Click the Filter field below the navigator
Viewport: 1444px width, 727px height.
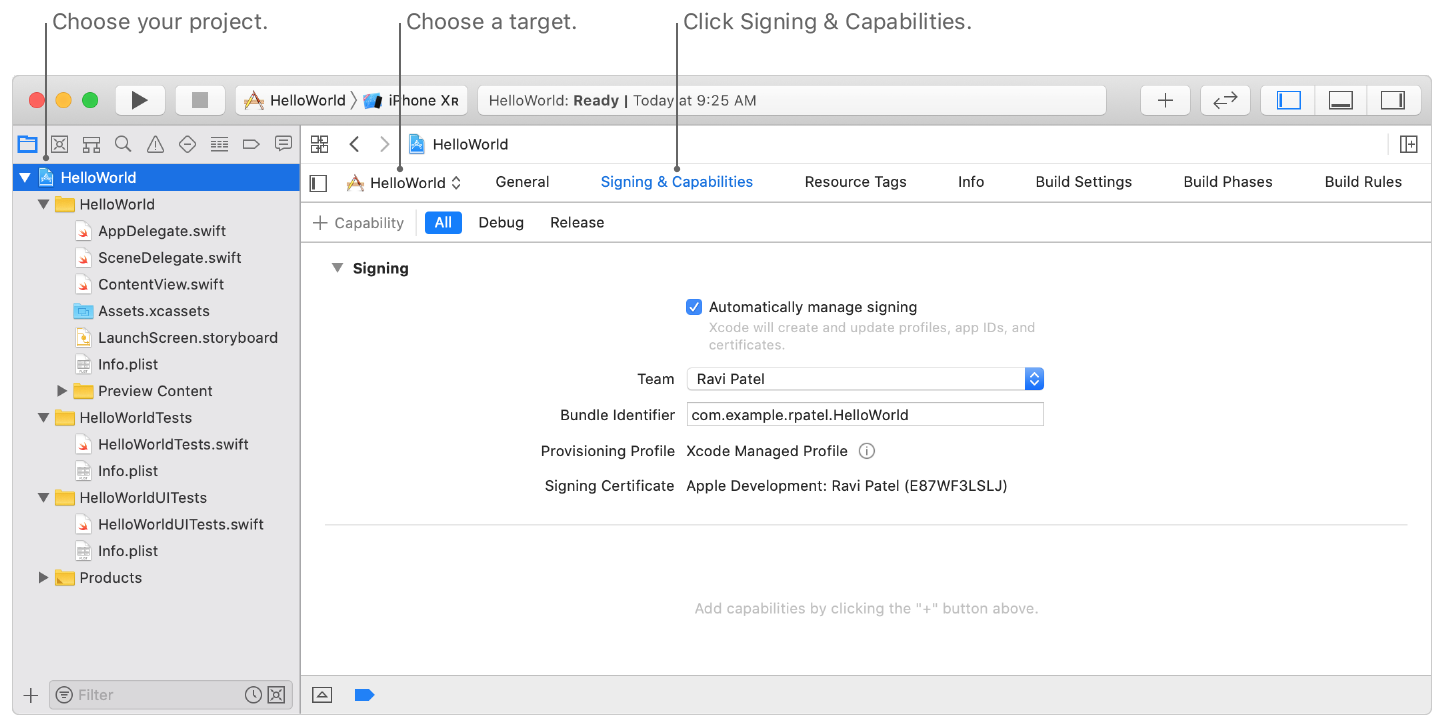tap(150, 694)
